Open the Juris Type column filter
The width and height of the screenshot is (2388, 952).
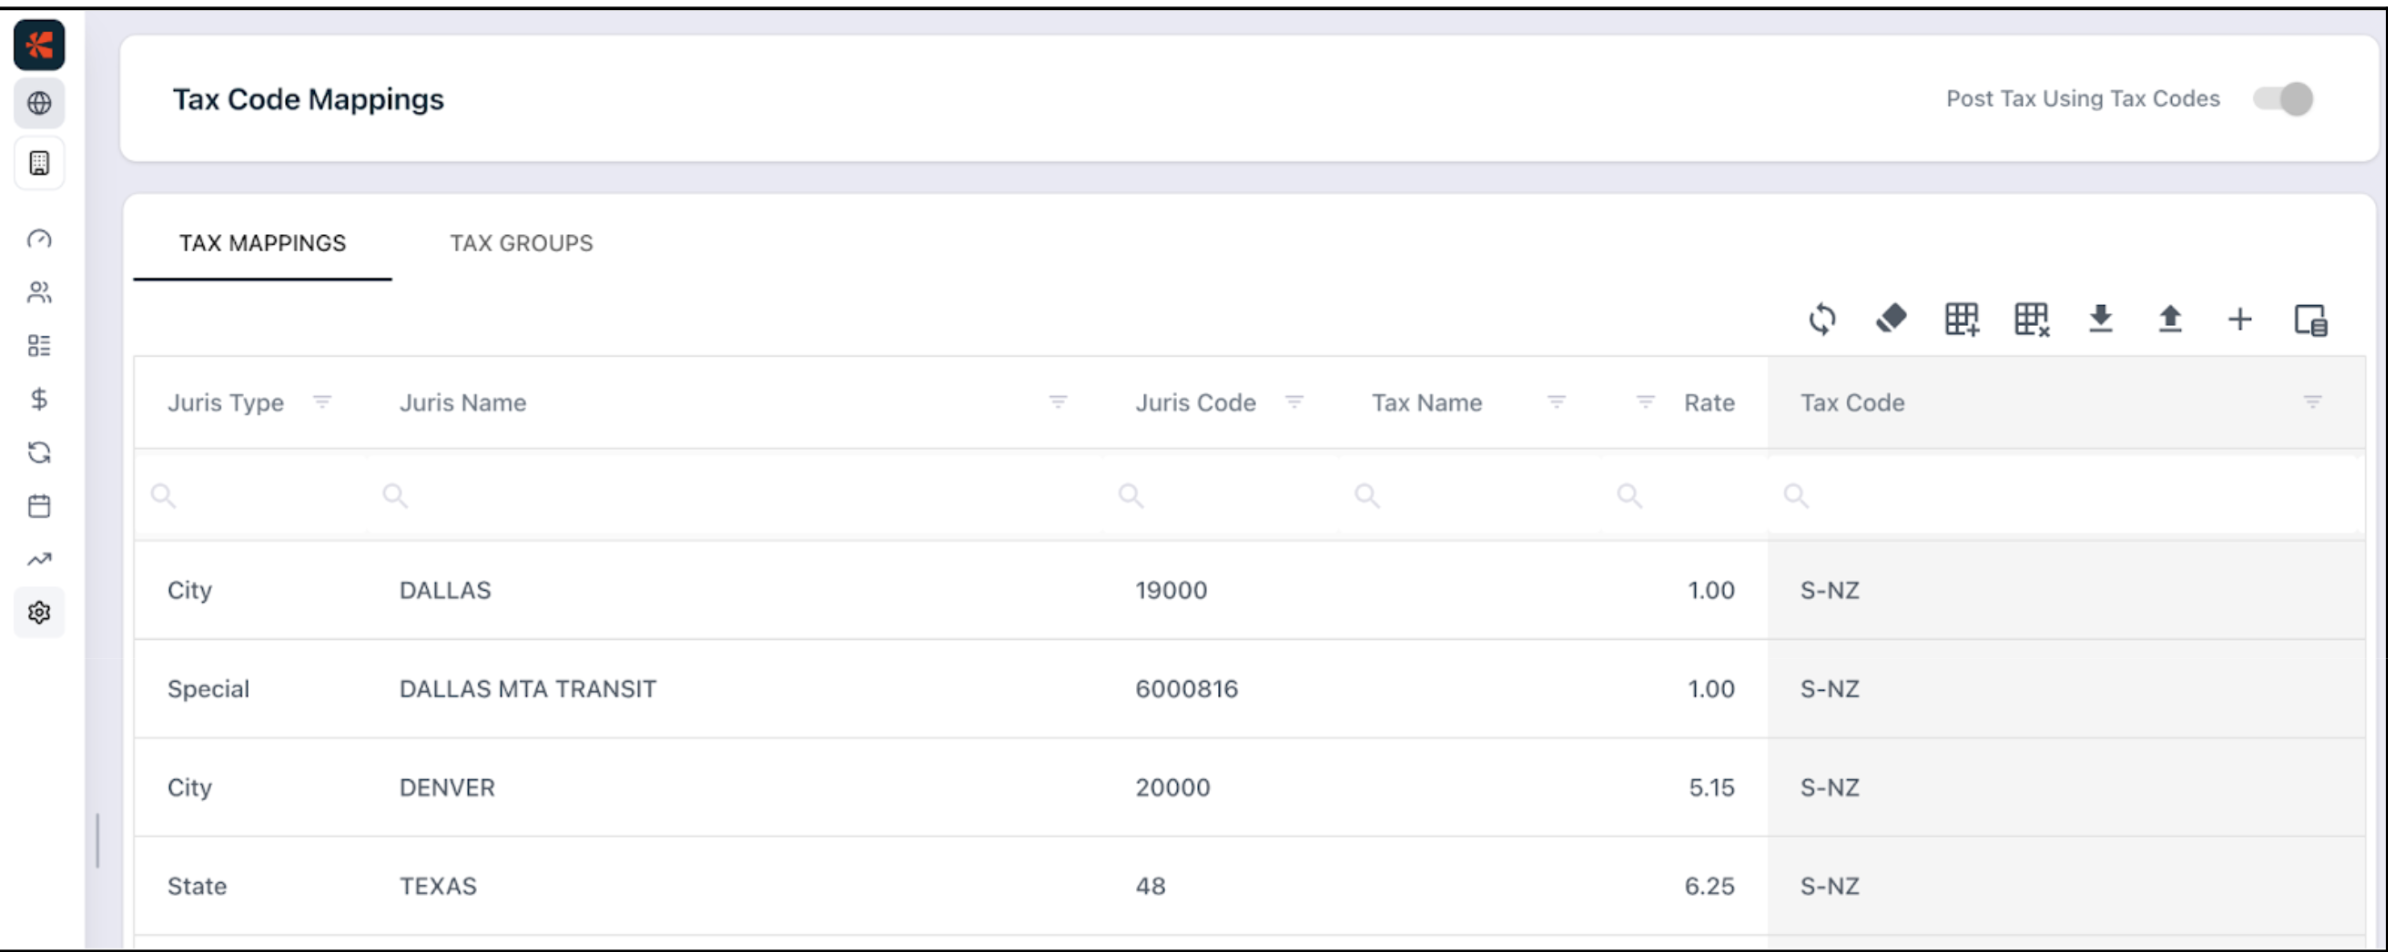(x=322, y=402)
